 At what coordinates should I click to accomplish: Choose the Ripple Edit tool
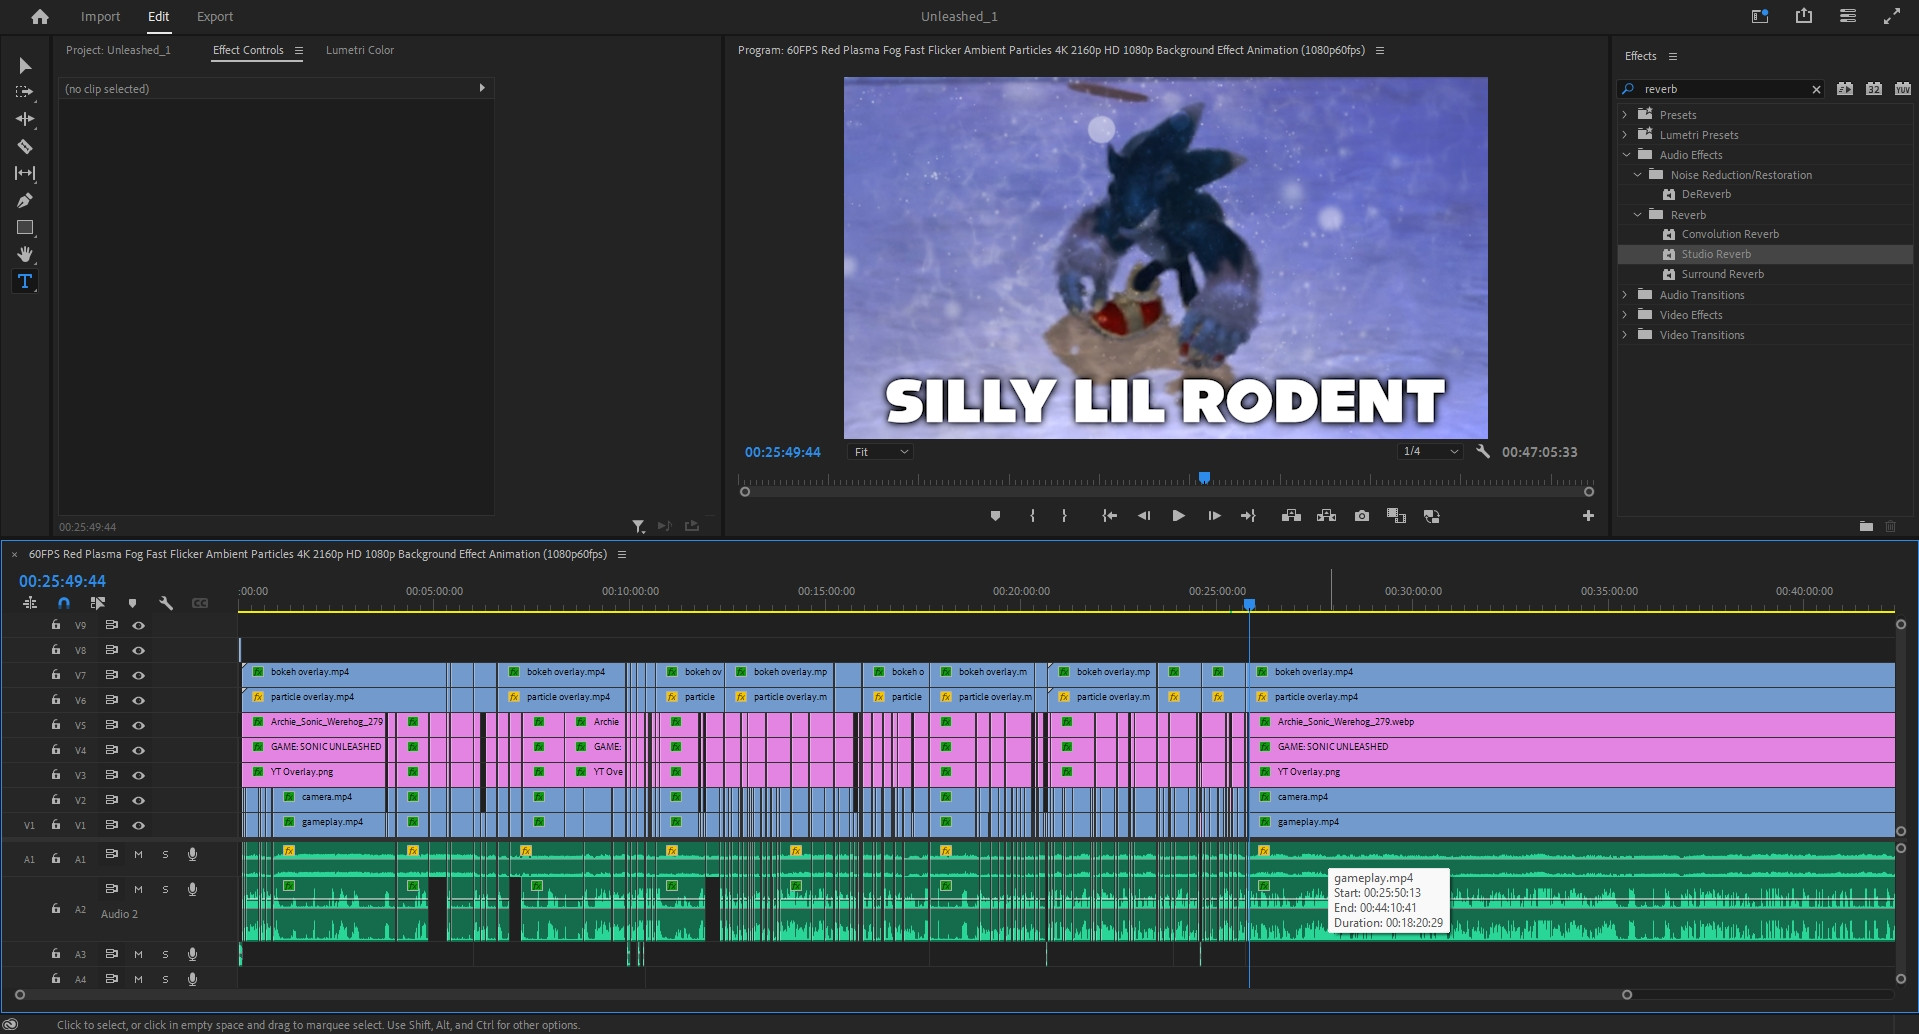[25, 119]
